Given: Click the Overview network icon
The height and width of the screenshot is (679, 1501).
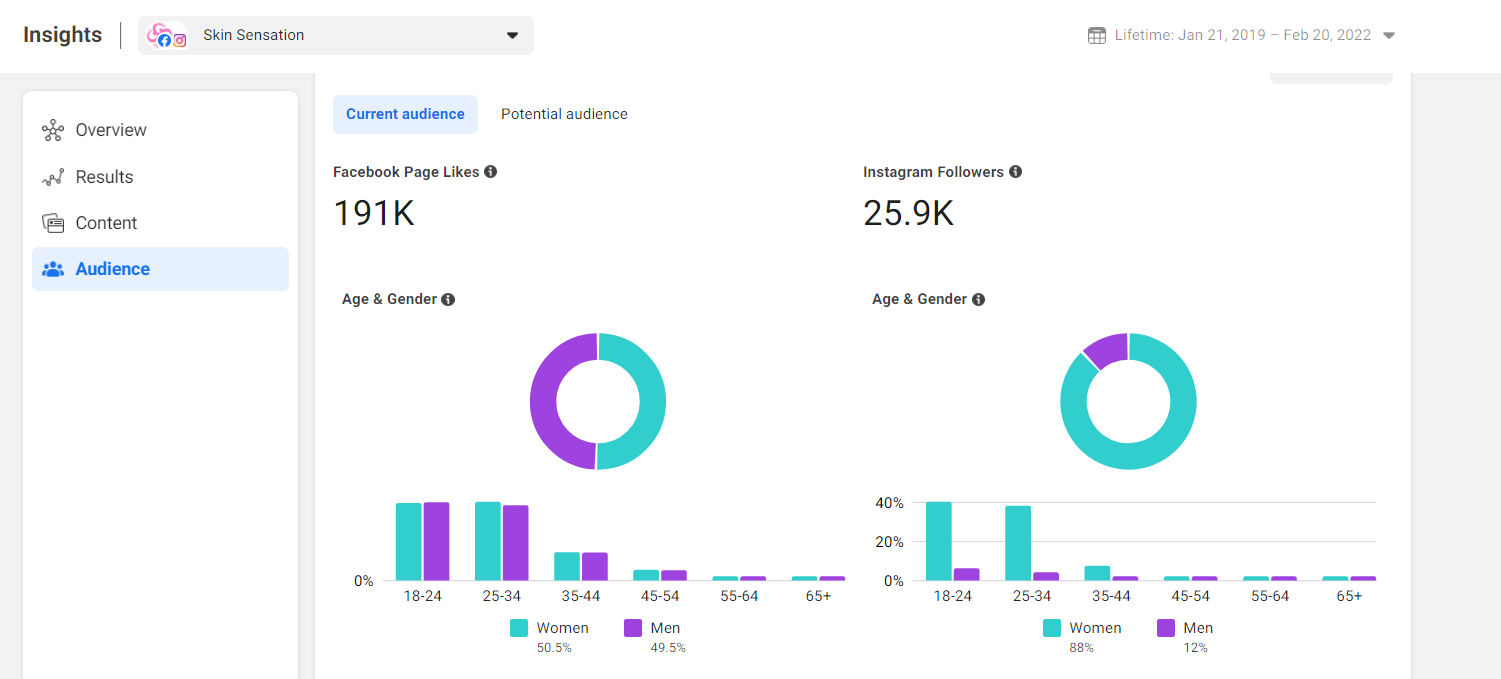Looking at the screenshot, I should pyautogui.click(x=53, y=130).
